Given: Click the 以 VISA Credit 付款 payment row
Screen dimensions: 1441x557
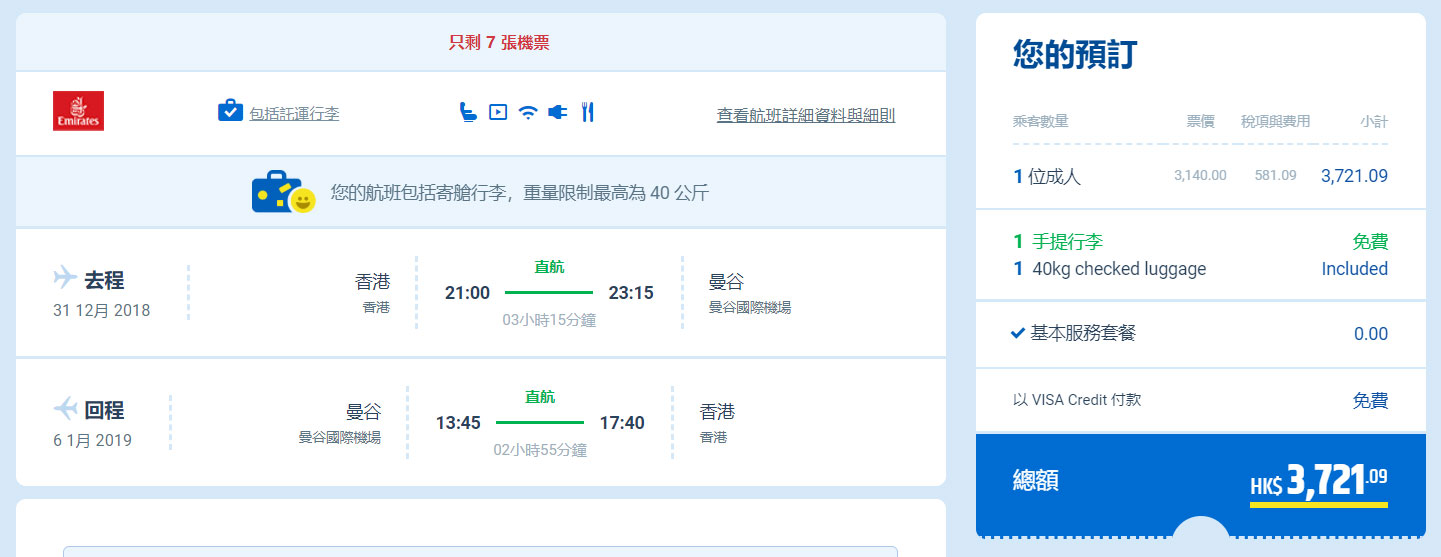Looking at the screenshot, I should point(1076,400).
